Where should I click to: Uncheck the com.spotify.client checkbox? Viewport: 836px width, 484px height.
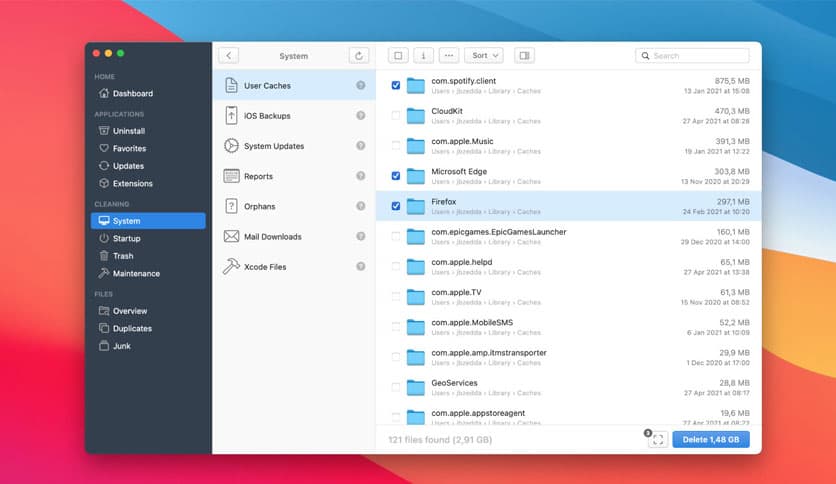pyautogui.click(x=396, y=85)
